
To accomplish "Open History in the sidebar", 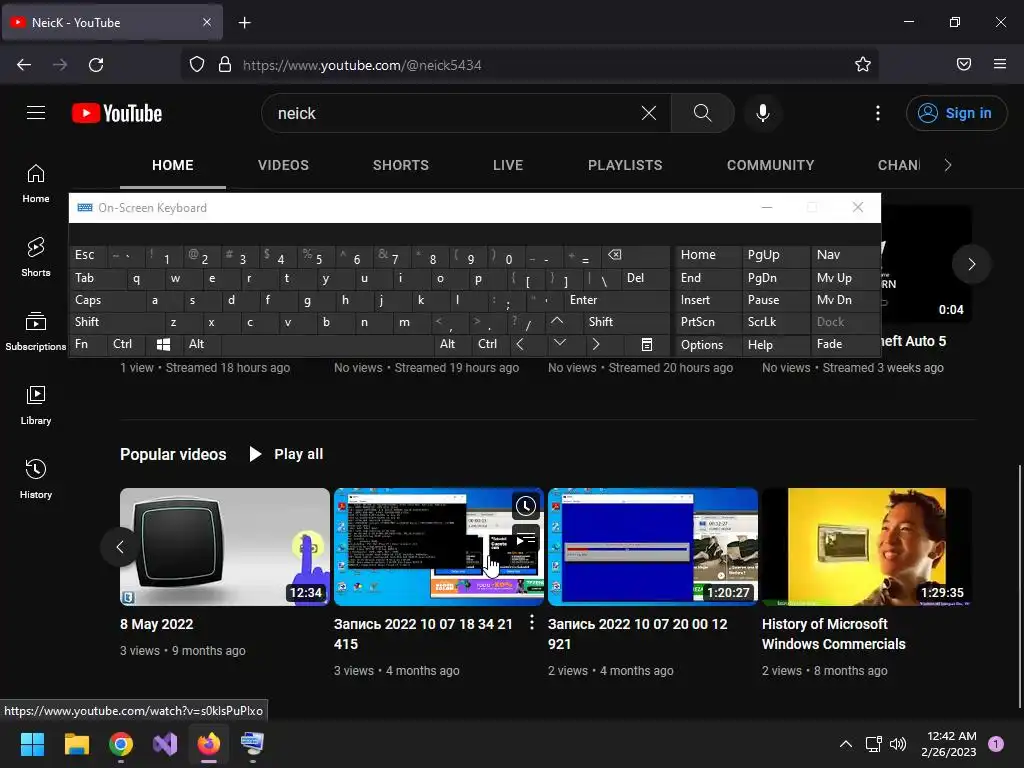I will pos(36,479).
